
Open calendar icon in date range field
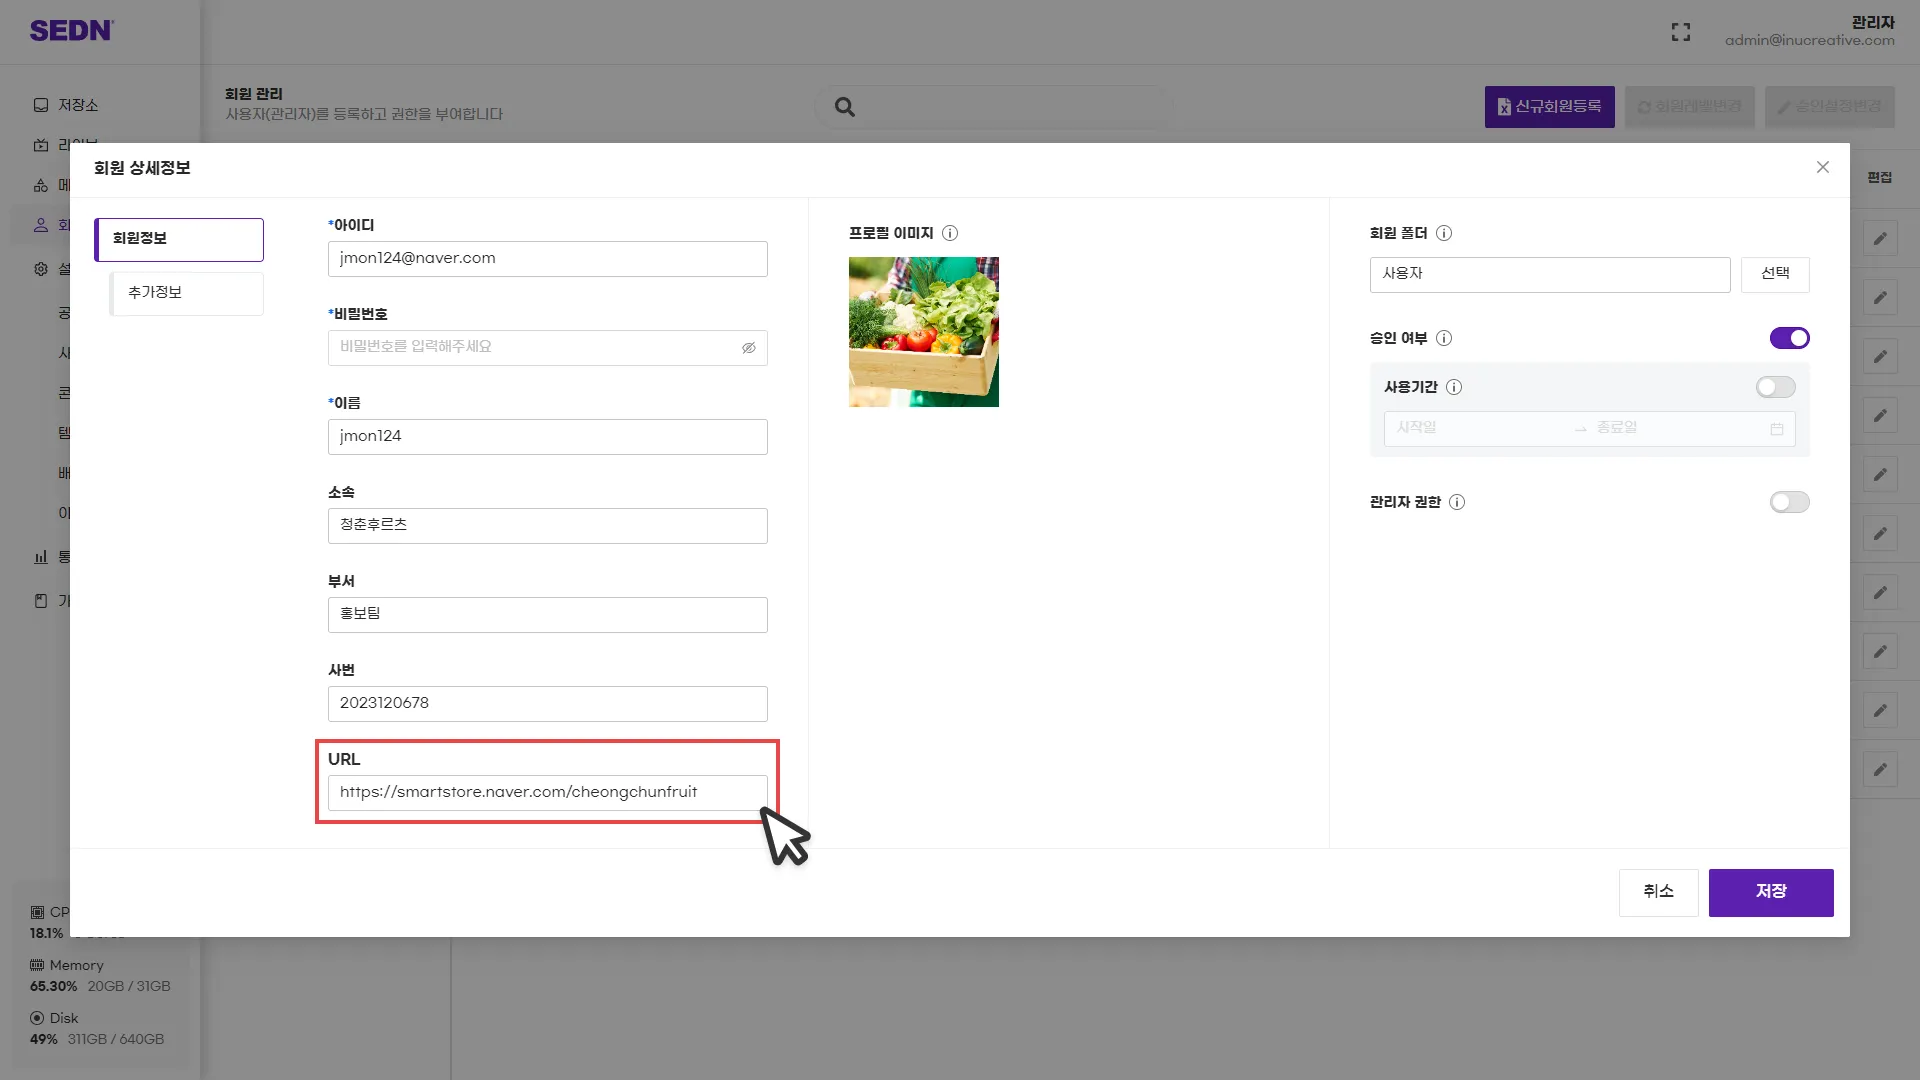pyautogui.click(x=1777, y=429)
